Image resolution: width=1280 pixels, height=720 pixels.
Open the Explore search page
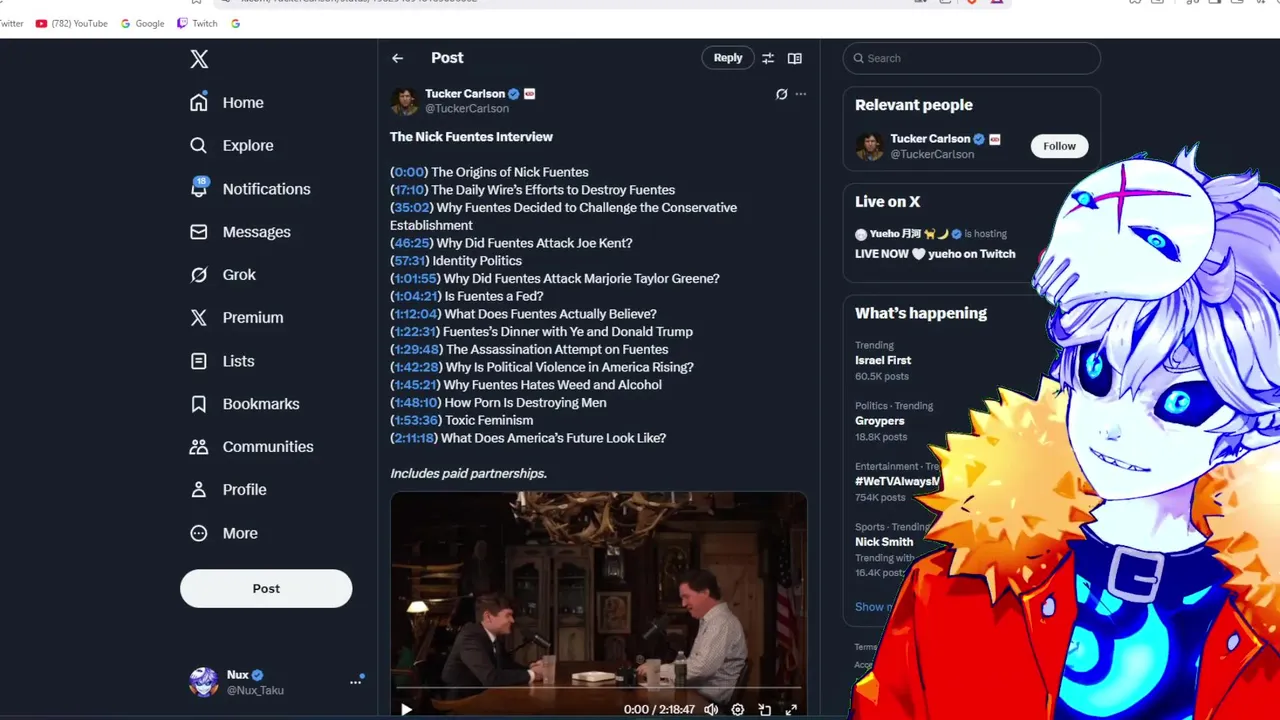click(231, 146)
